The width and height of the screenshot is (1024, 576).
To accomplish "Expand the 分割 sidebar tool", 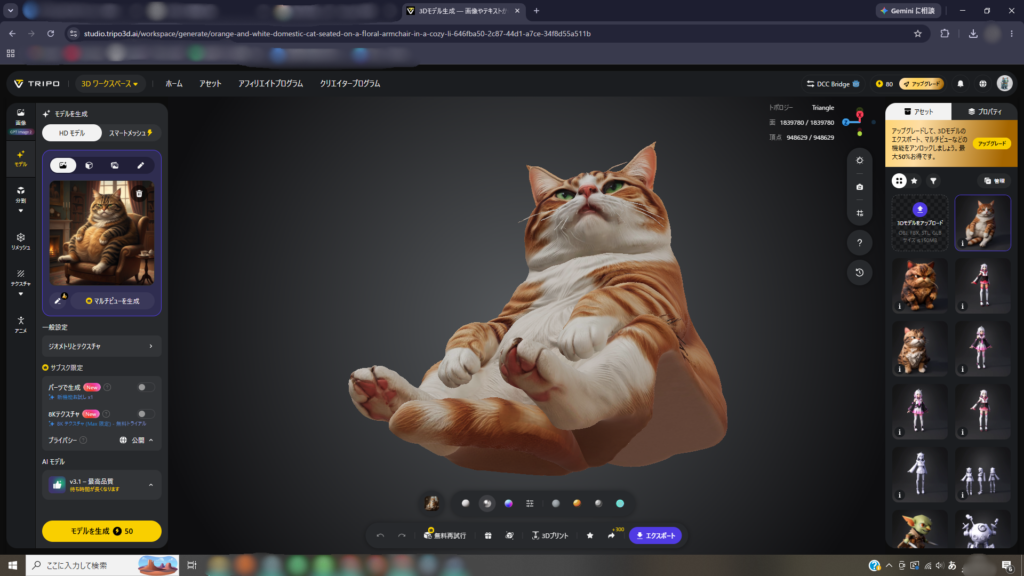I will click(20, 199).
